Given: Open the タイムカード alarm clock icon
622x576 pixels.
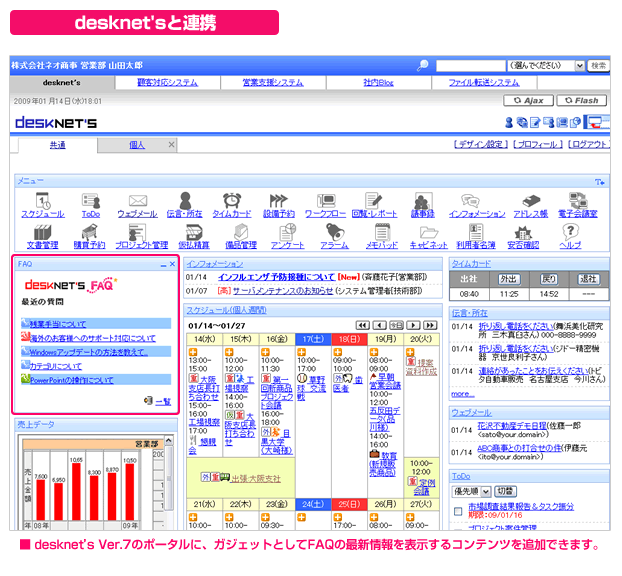Looking at the screenshot, I should pyautogui.click(x=232, y=201).
